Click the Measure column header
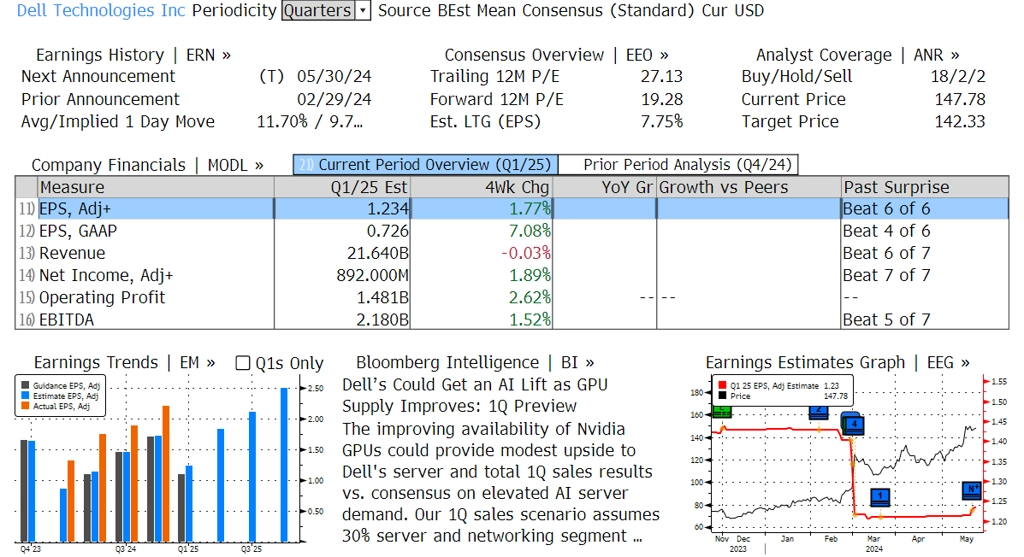Image resolution: width=1024 pixels, height=557 pixels. click(x=155, y=187)
